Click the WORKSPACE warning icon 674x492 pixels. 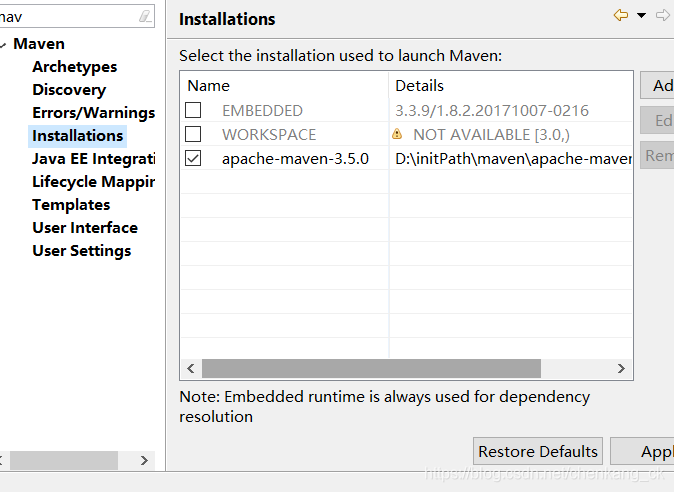click(x=397, y=134)
